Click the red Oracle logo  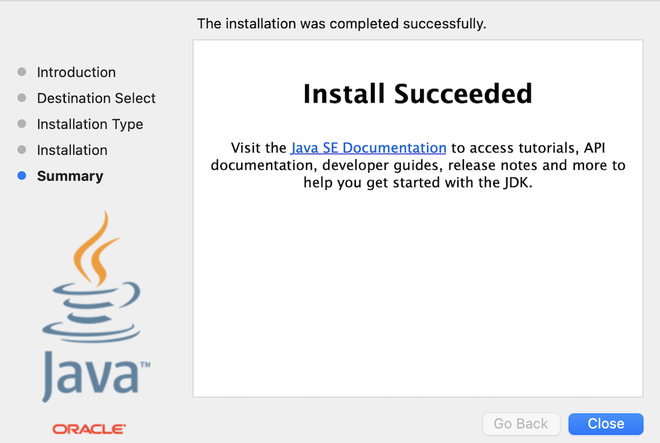point(89,429)
